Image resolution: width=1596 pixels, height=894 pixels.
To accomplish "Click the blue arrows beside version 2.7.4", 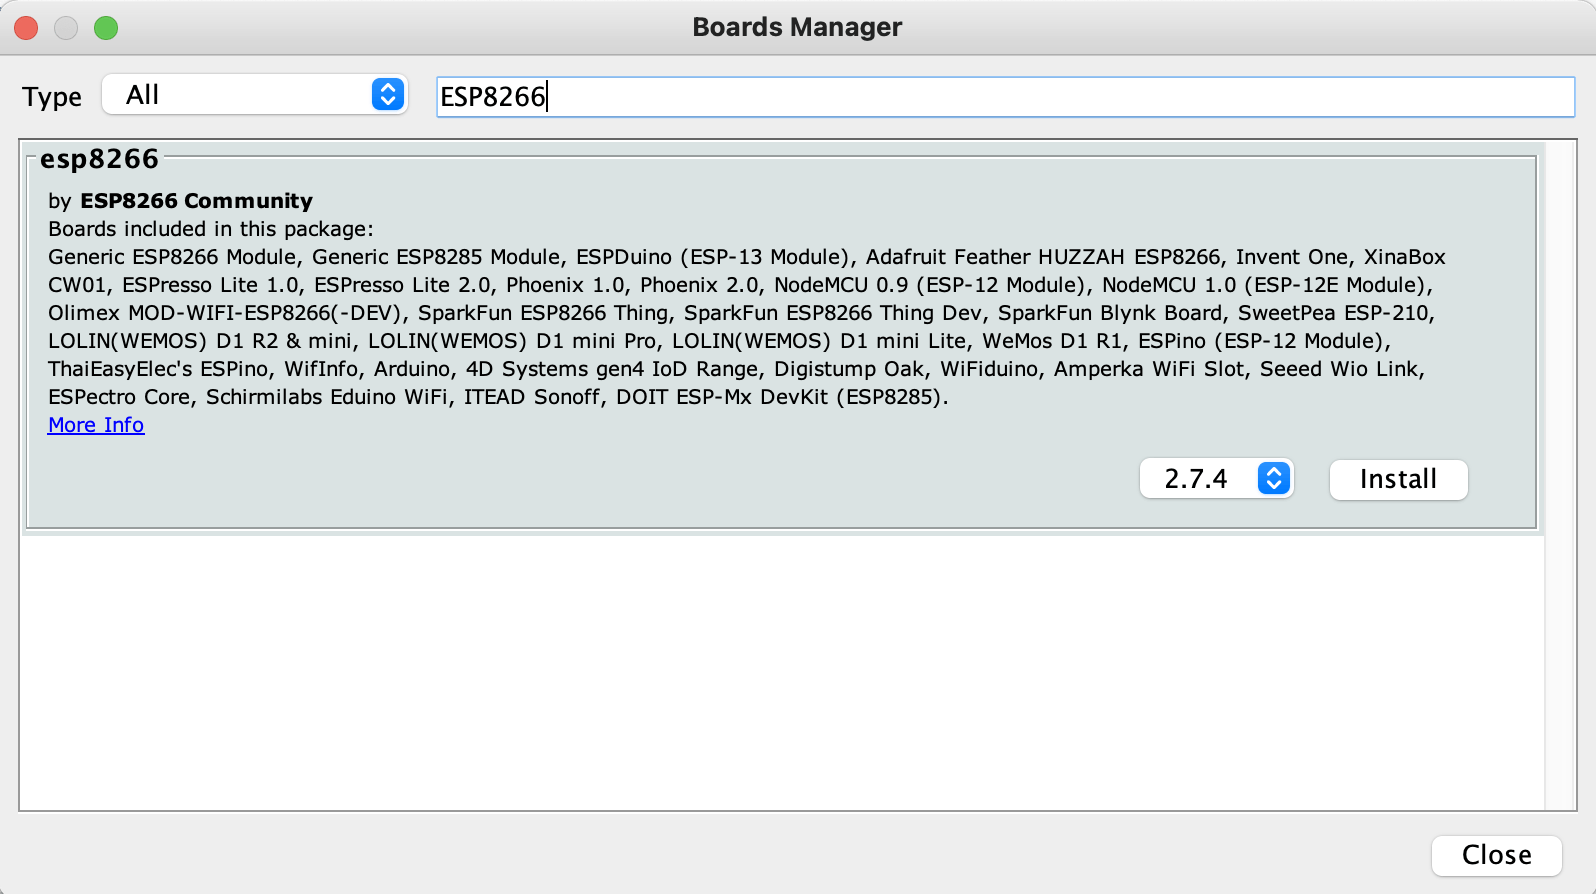I will 1273,479.
